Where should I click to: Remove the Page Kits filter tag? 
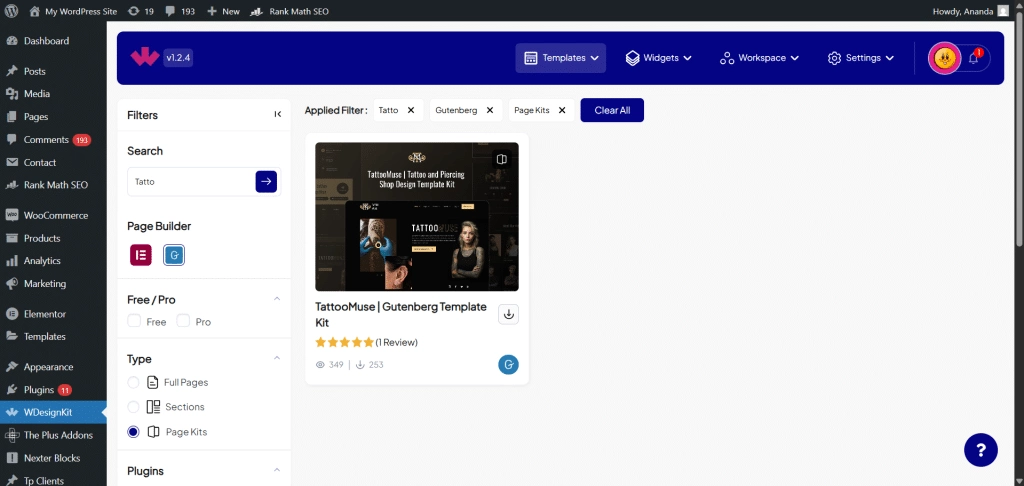point(562,110)
